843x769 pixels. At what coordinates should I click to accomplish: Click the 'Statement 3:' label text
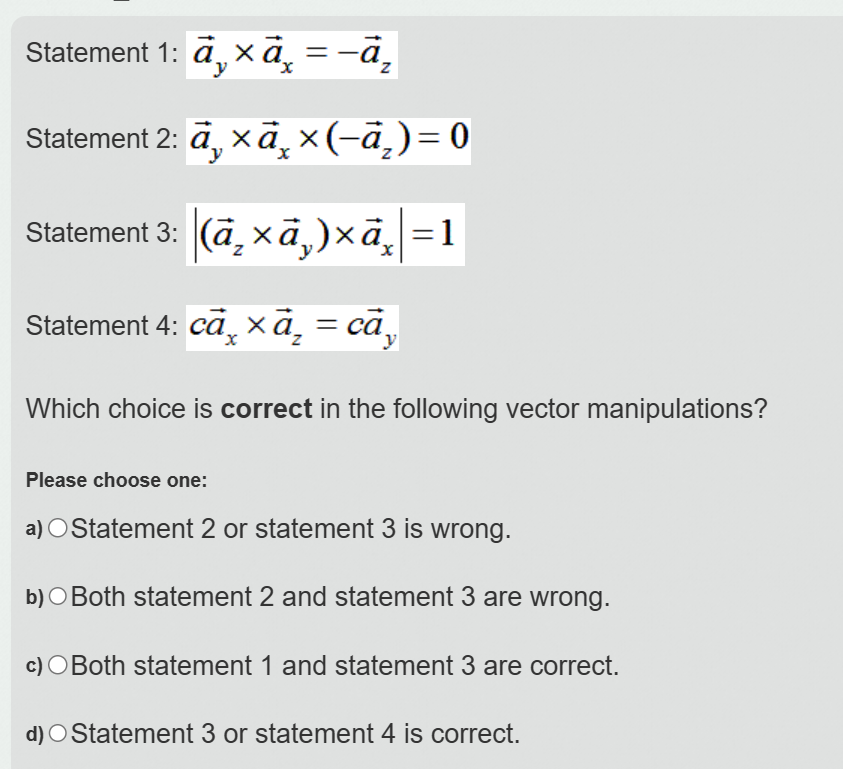(x=100, y=233)
